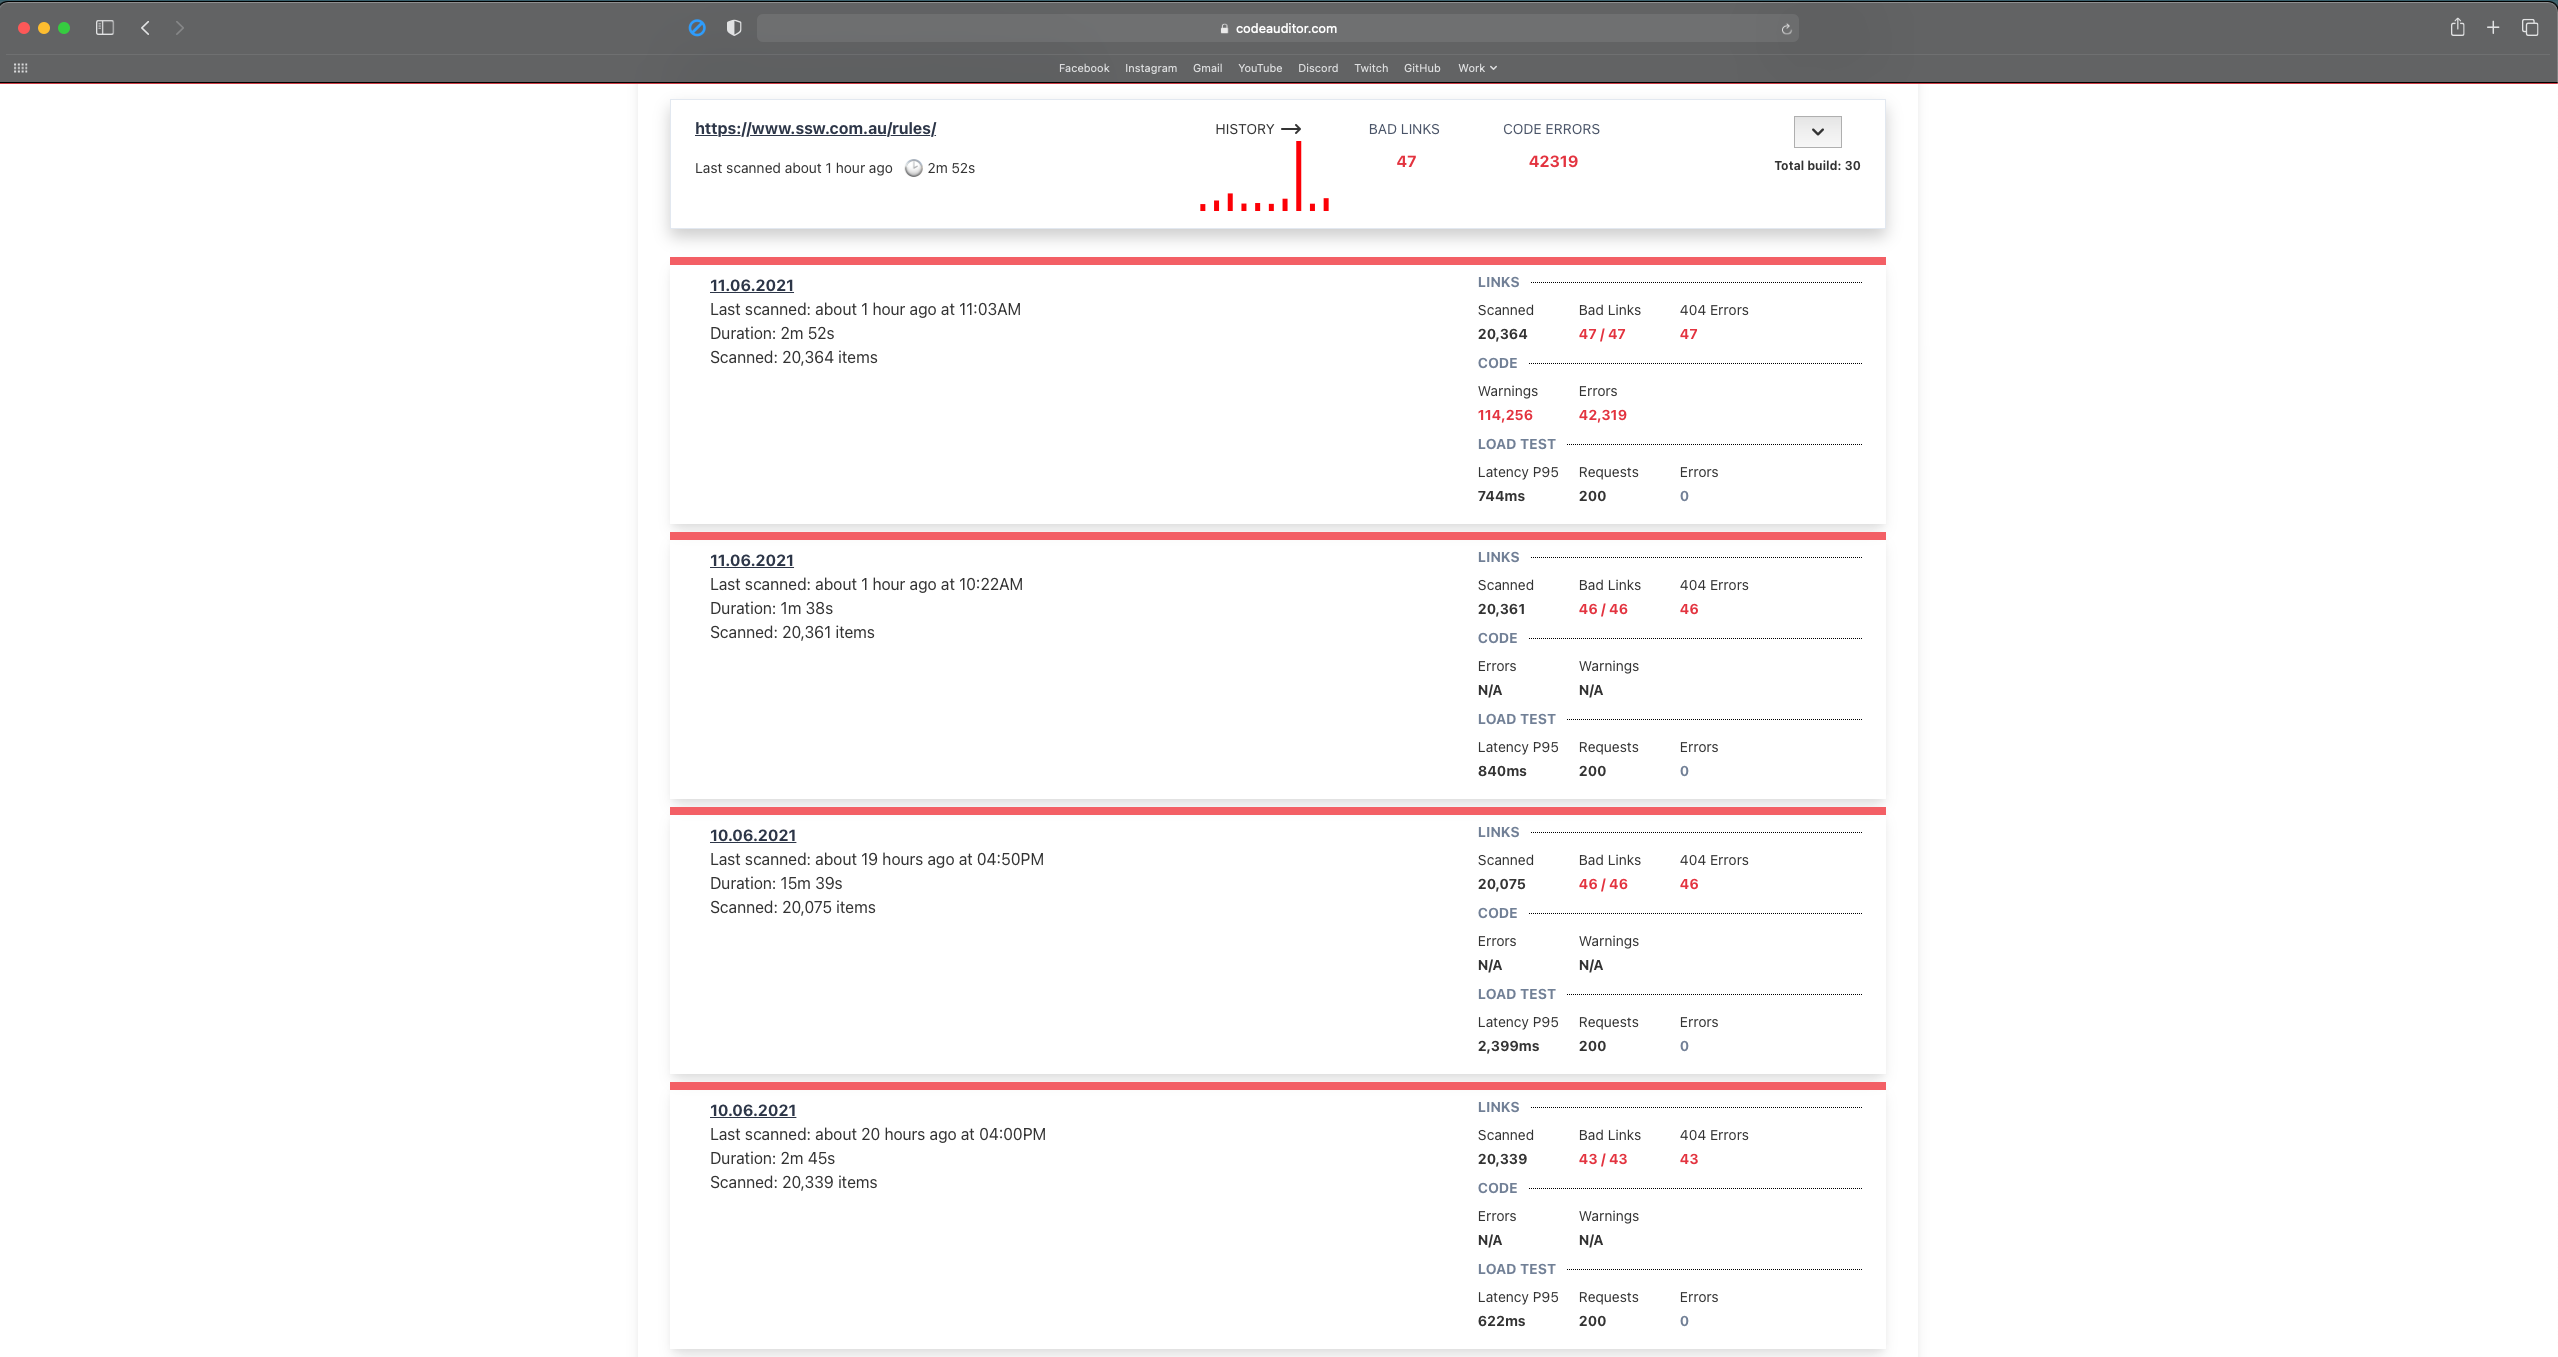Show all tabs using the tab overview icon
Image resolution: width=2558 pixels, height=1357 pixels.
2531,28
